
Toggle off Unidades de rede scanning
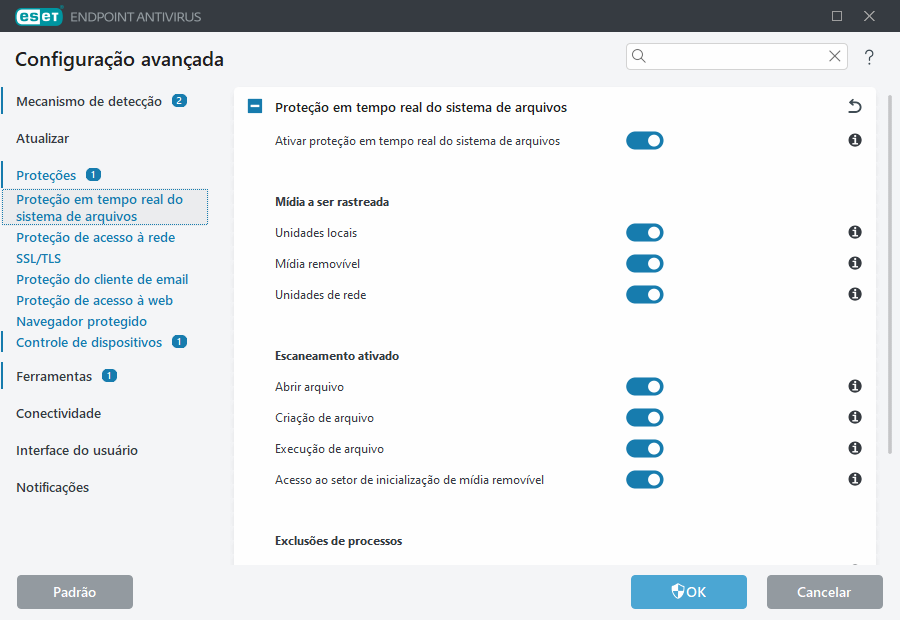click(x=645, y=294)
